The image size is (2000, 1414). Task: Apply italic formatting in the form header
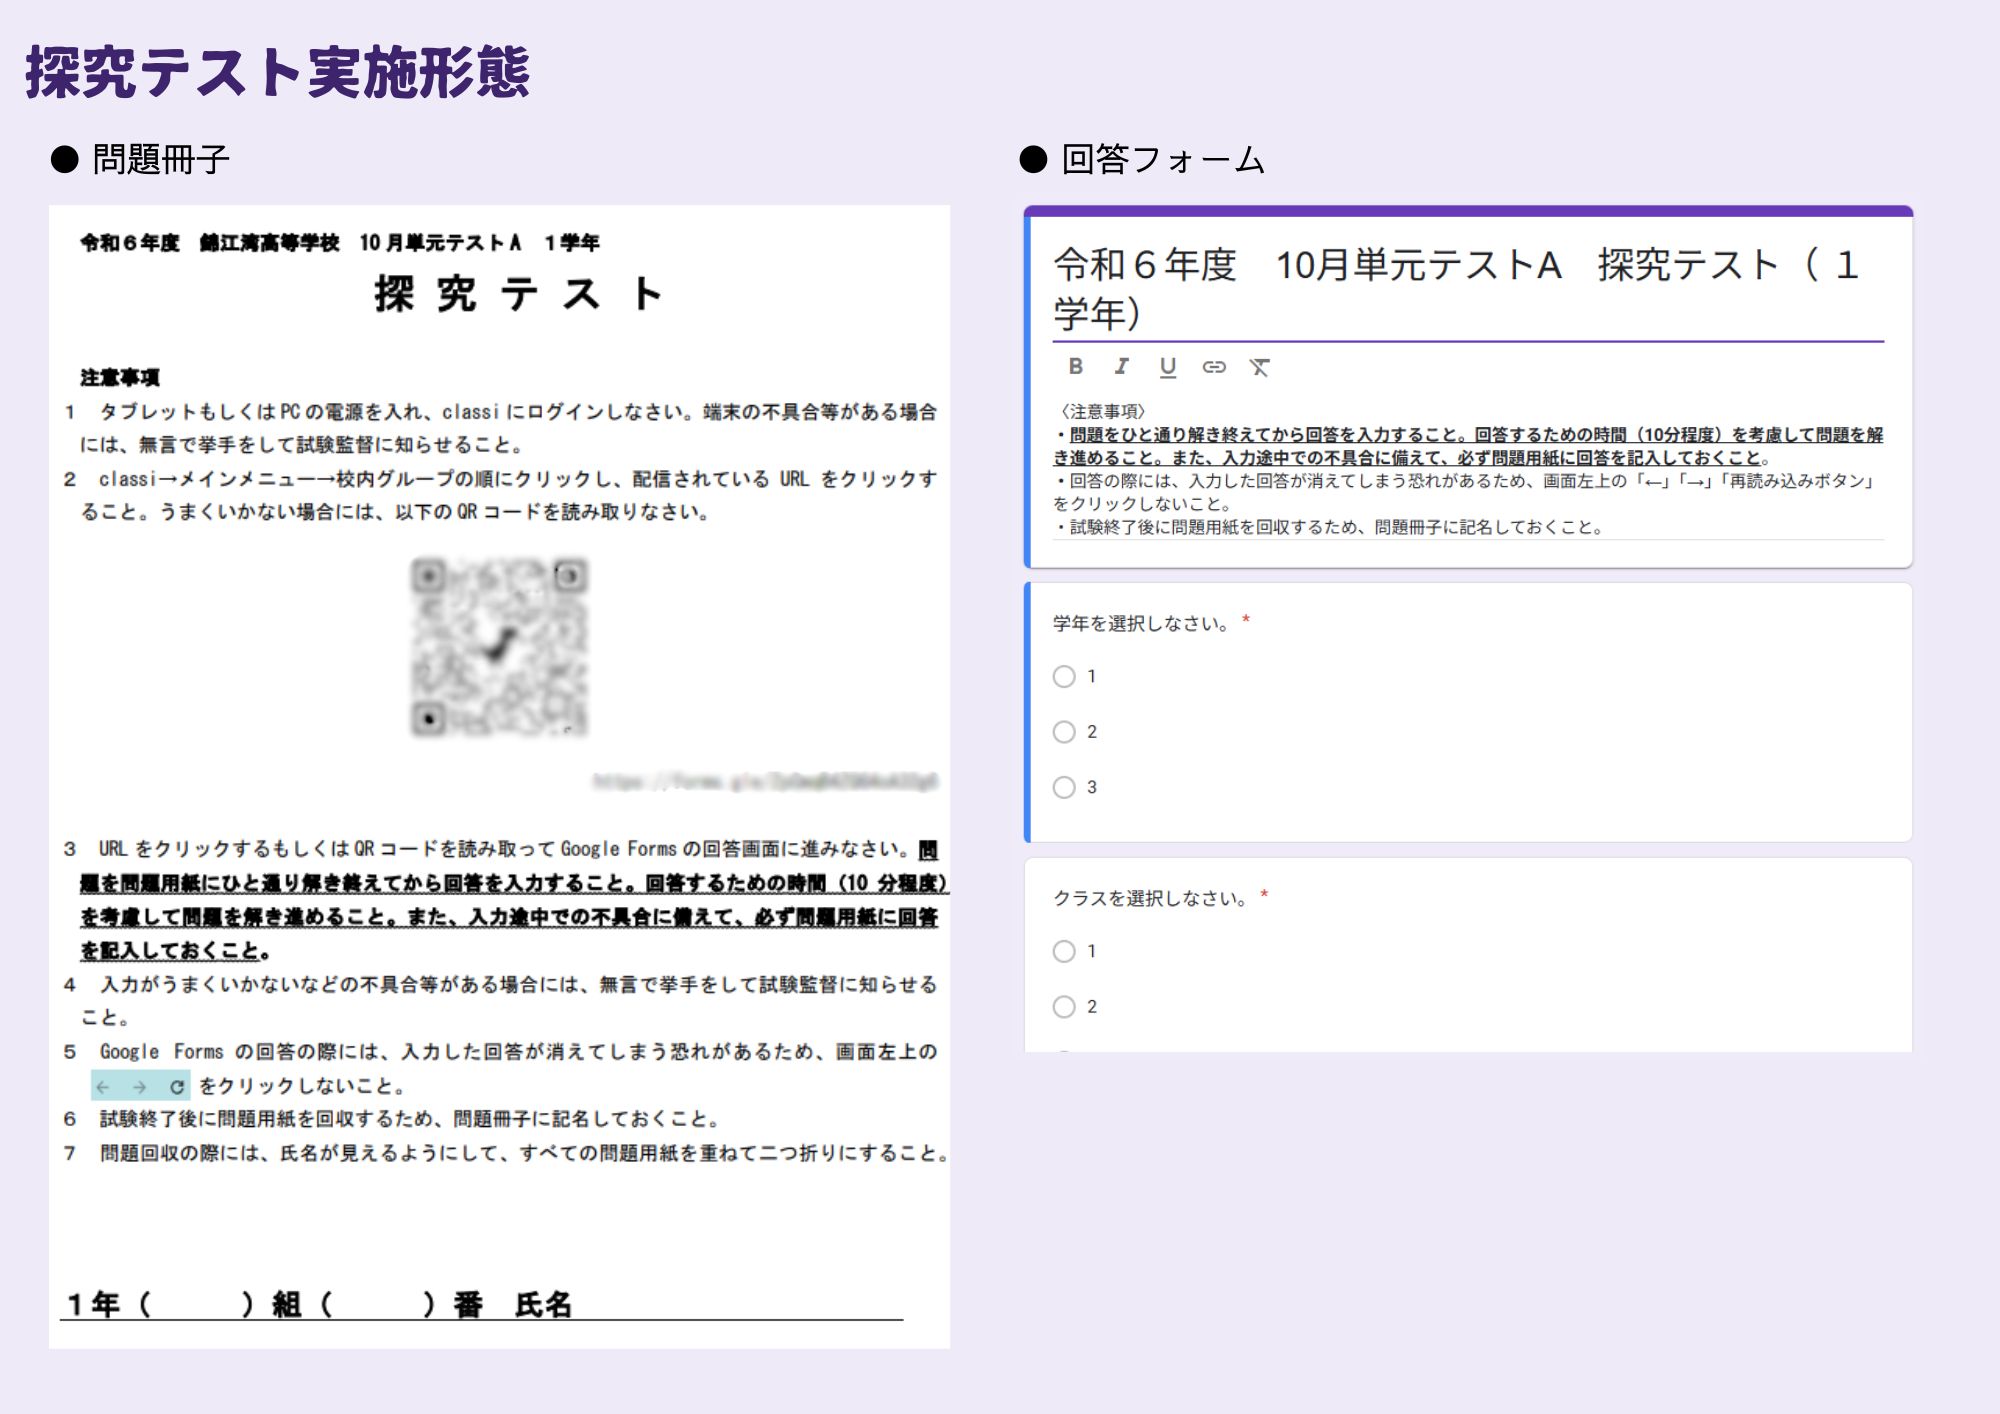[1121, 367]
